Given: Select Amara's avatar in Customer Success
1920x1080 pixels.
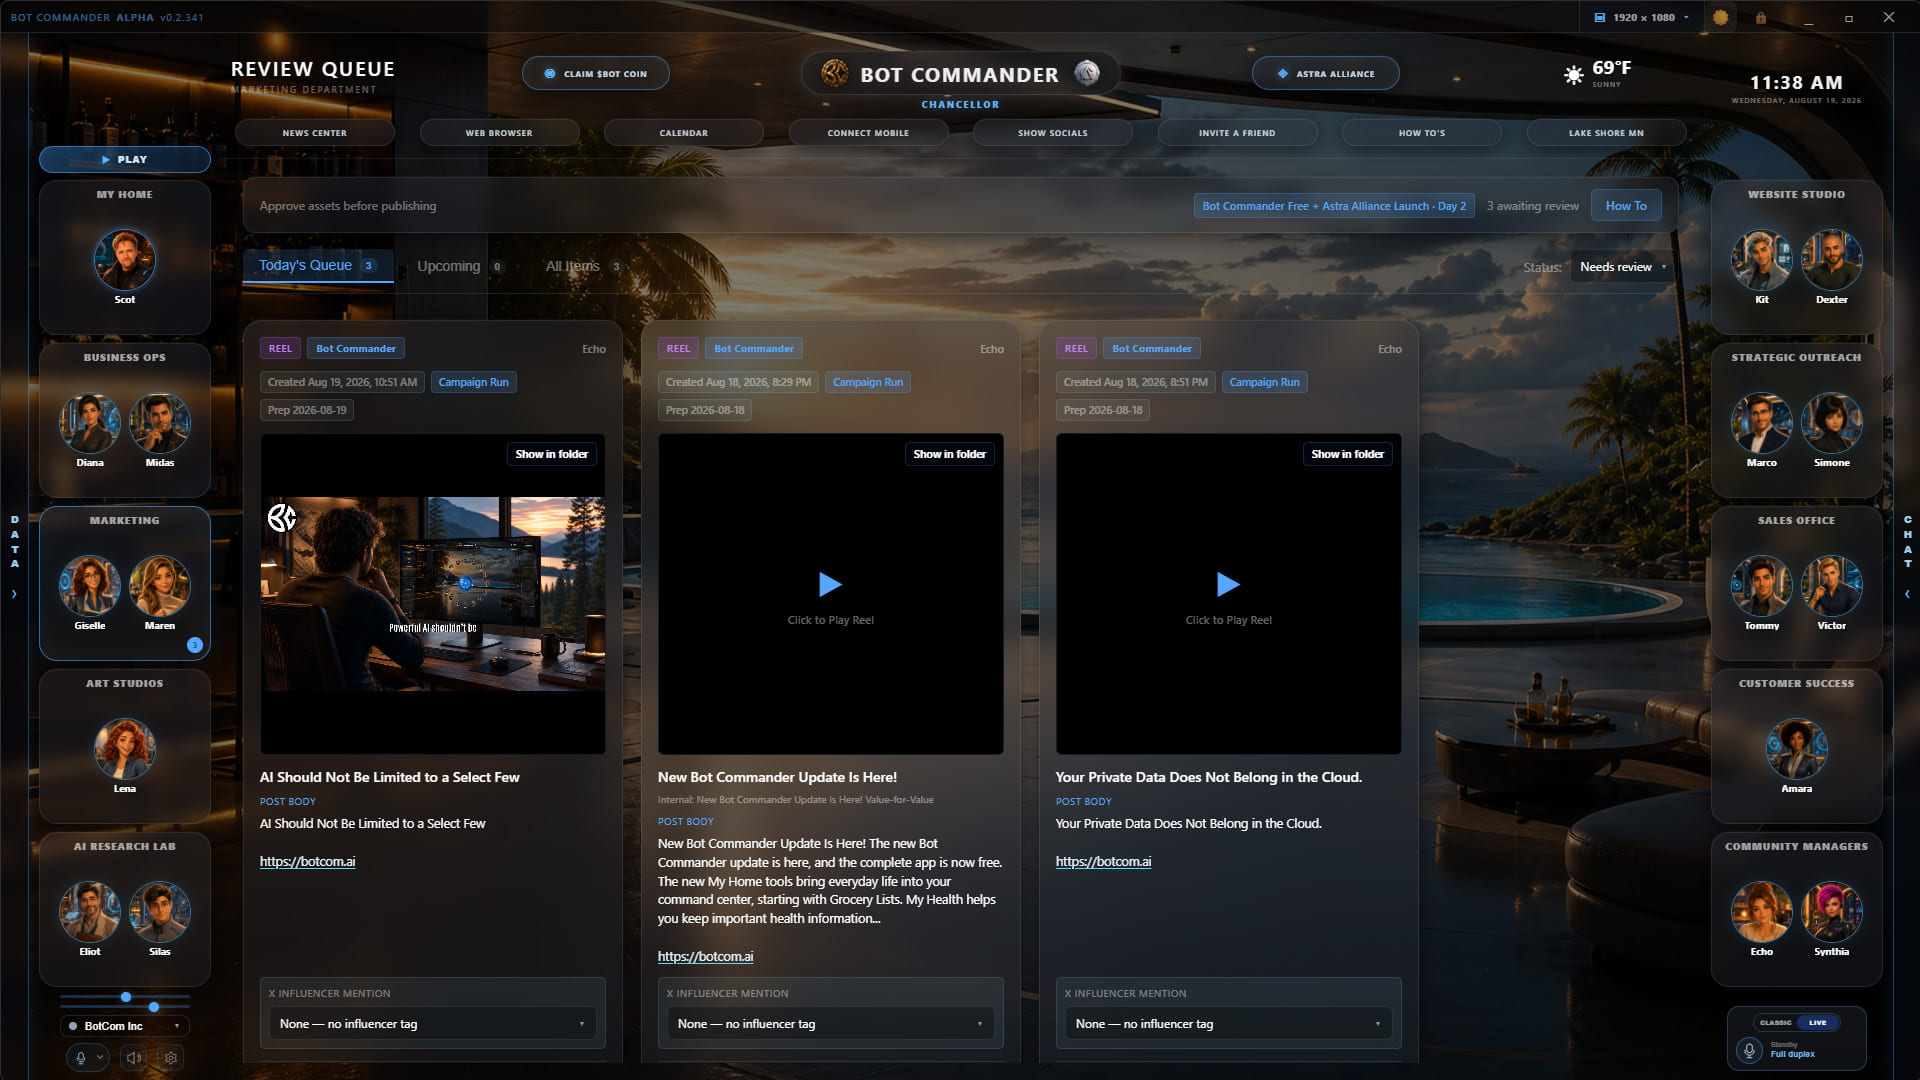Looking at the screenshot, I should click(1797, 749).
